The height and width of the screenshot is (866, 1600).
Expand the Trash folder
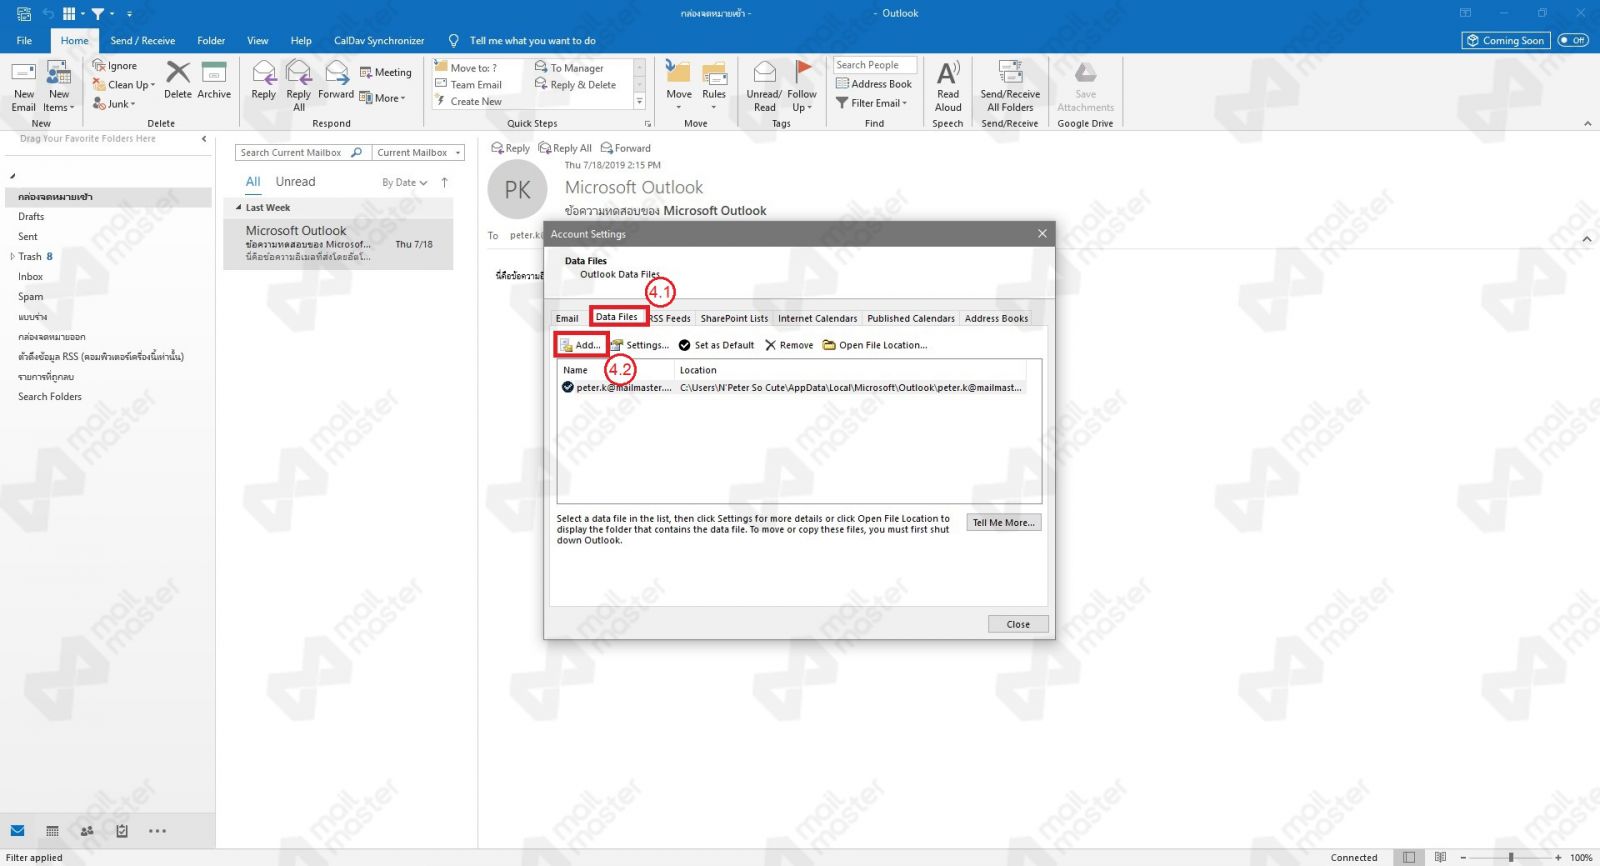(12, 257)
